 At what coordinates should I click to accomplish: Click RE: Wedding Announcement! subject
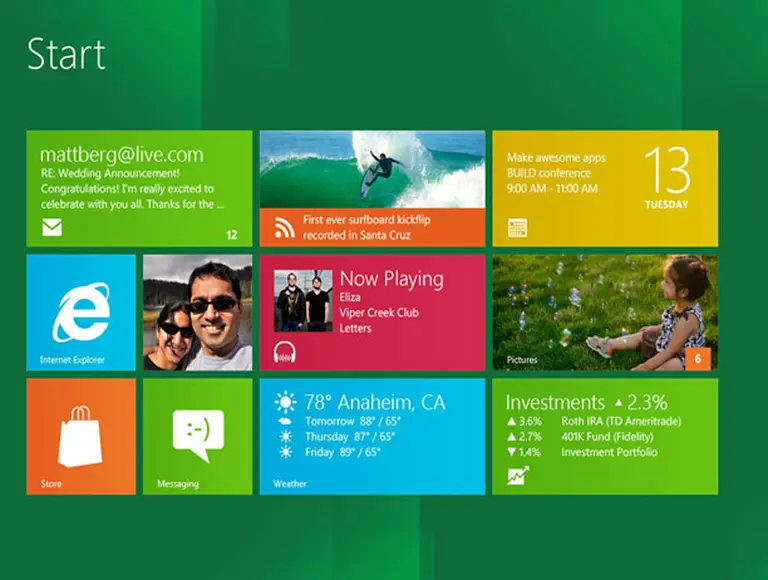tap(110, 173)
